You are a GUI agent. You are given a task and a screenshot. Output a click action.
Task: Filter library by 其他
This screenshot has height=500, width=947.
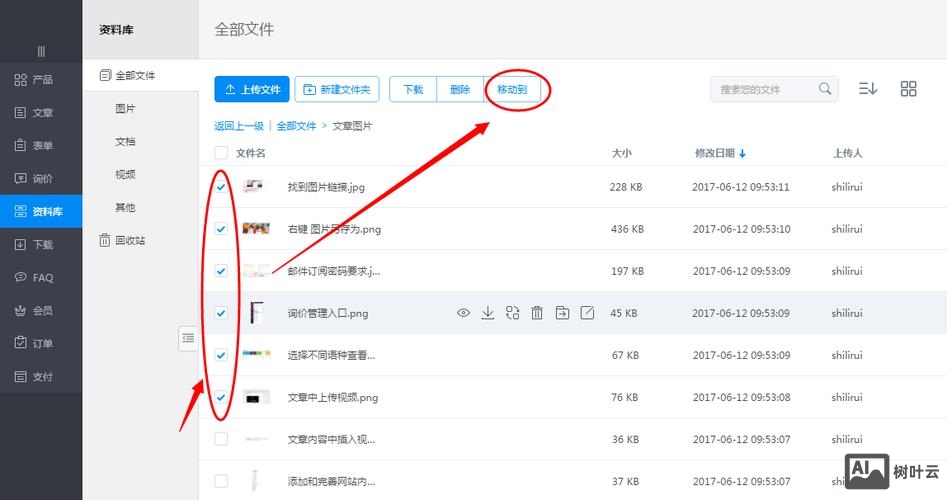(x=125, y=207)
